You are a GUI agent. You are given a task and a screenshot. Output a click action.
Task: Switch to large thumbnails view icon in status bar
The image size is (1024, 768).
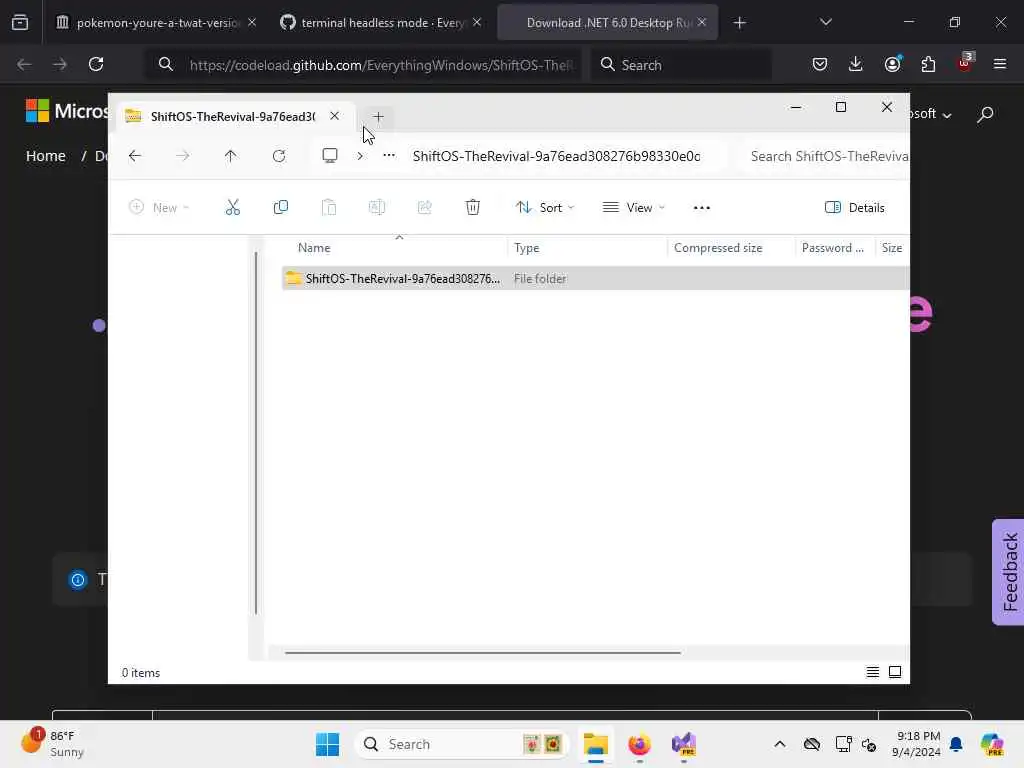(x=895, y=672)
